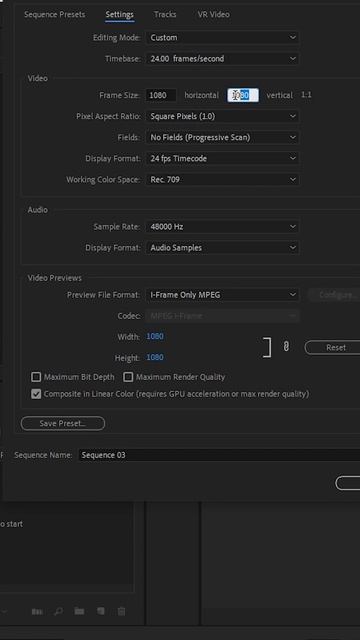Viewport: 360px width, 640px height.
Task: Switch to the Sequence Presets tab
Action: click(x=55, y=15)
